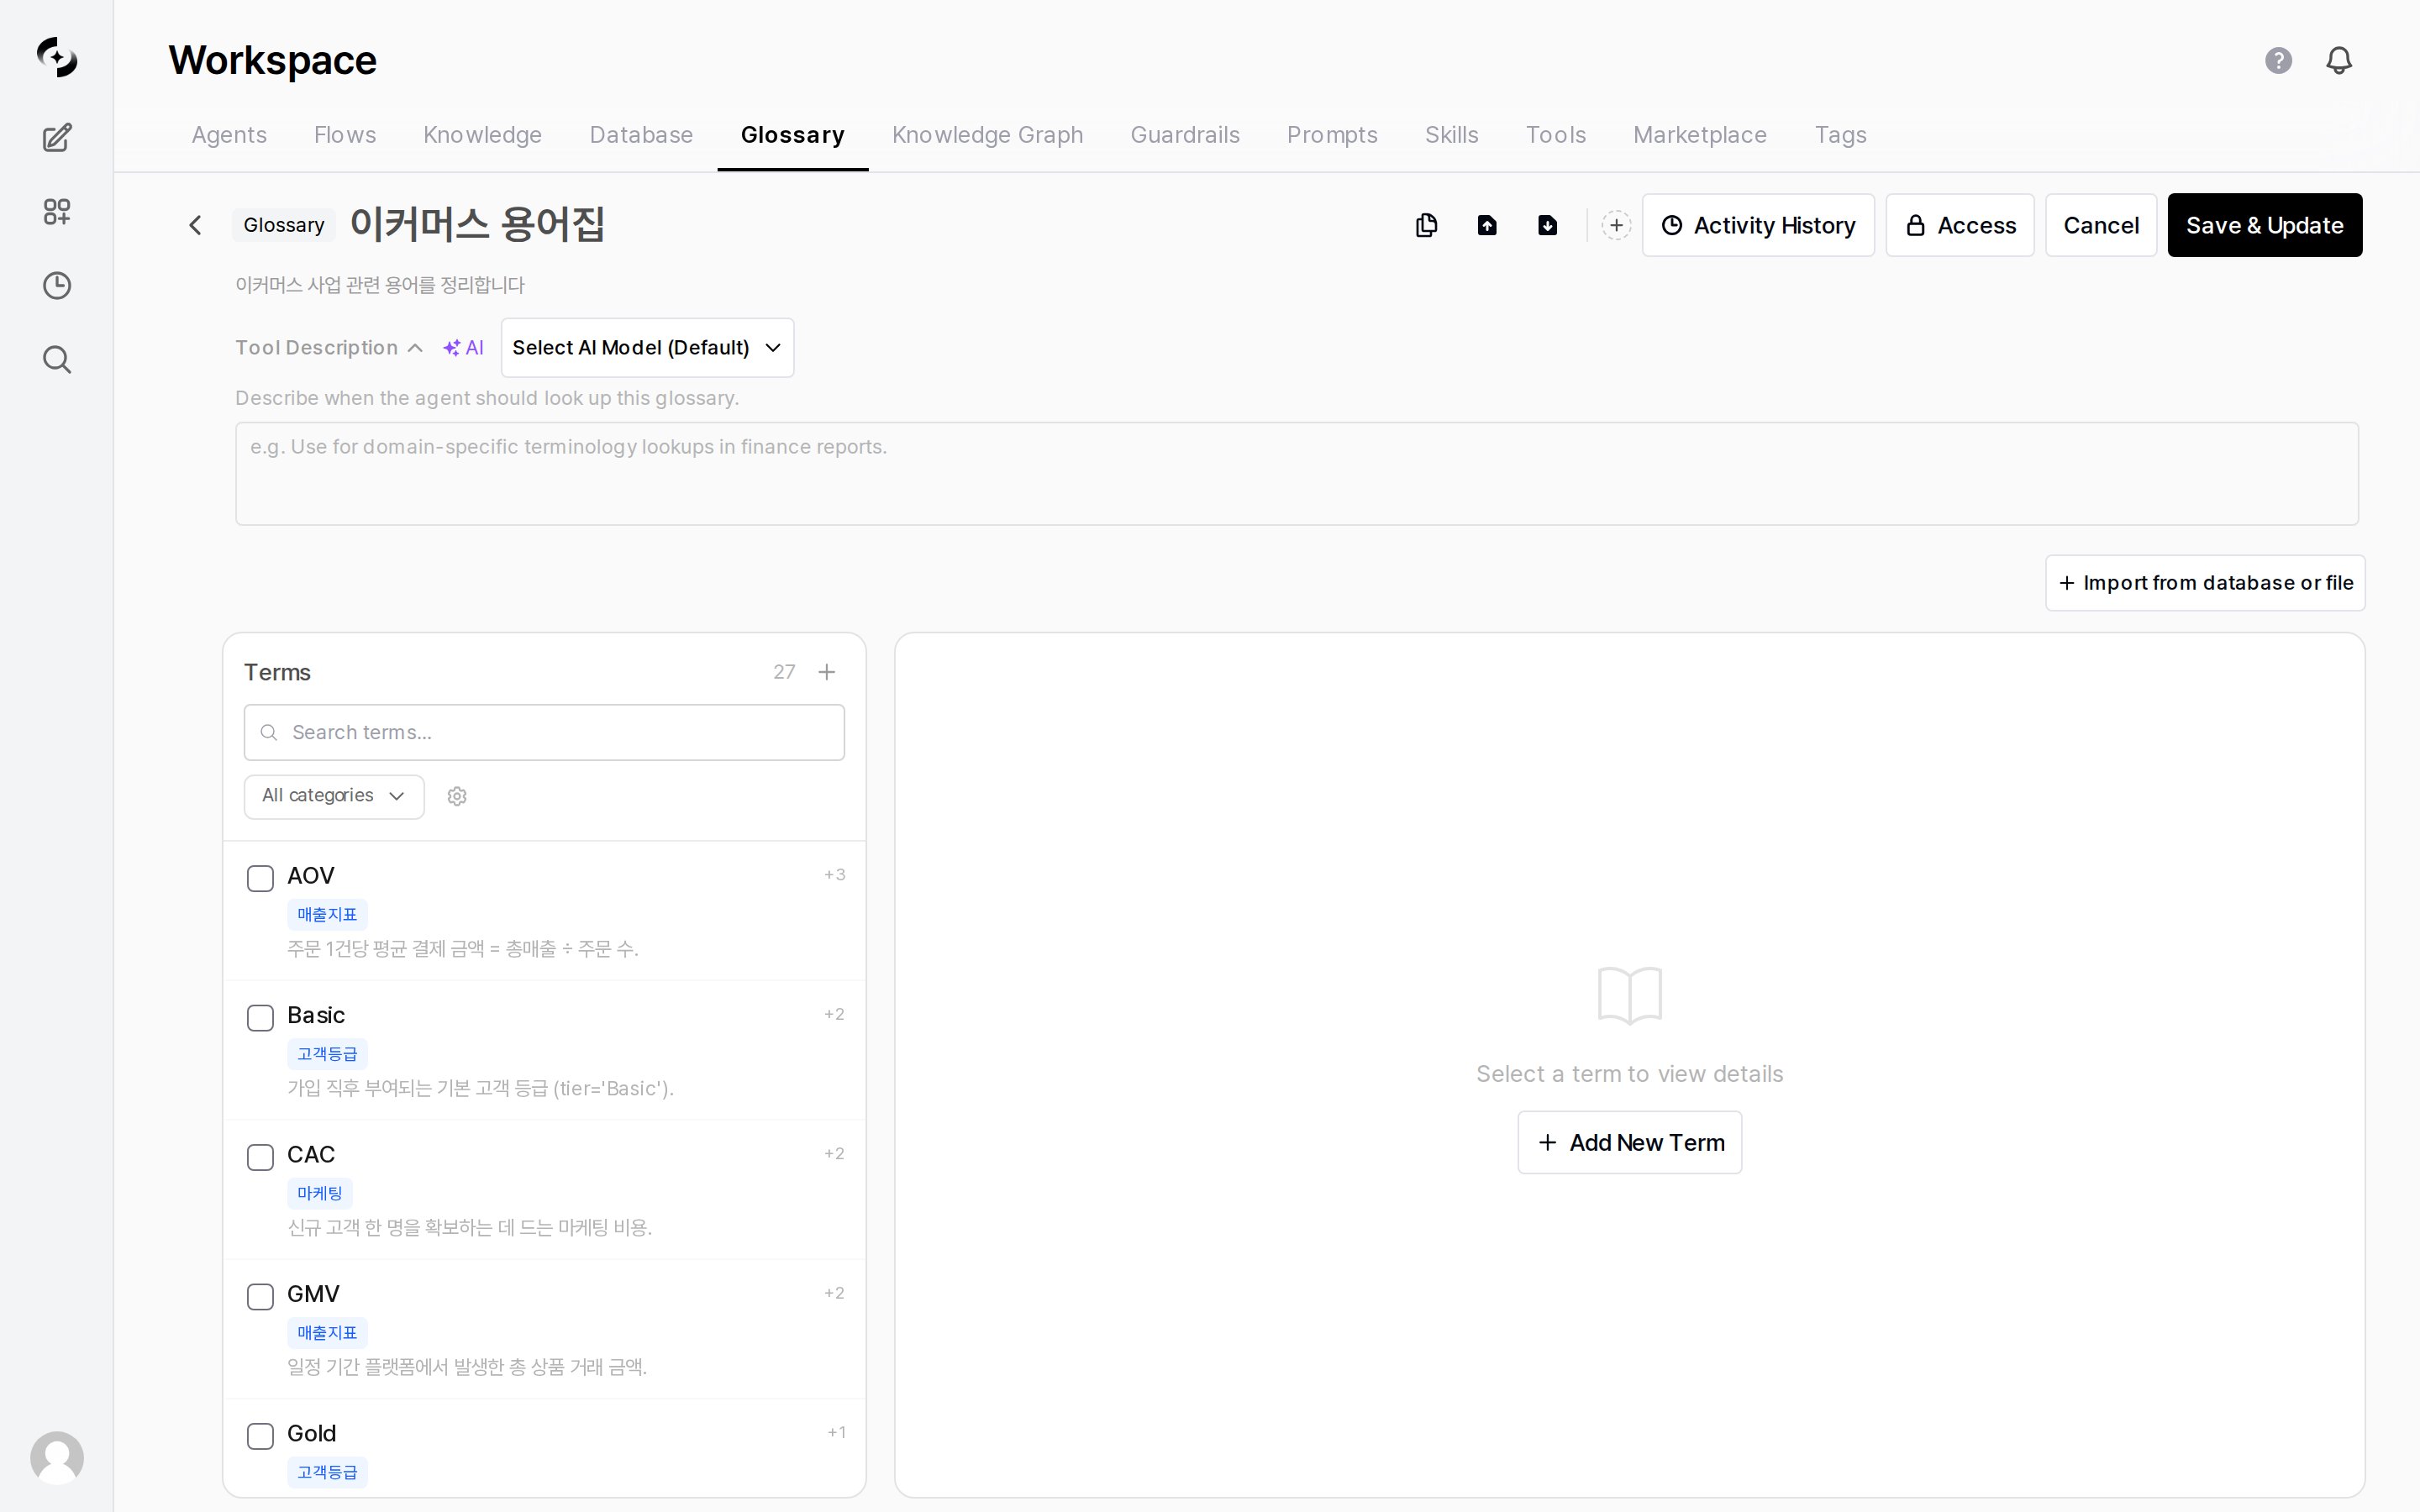This screenshot has width=2420, height=1512.
Task: Select the AOV term row
Action: pyautogui.click(x=544, y=911)
